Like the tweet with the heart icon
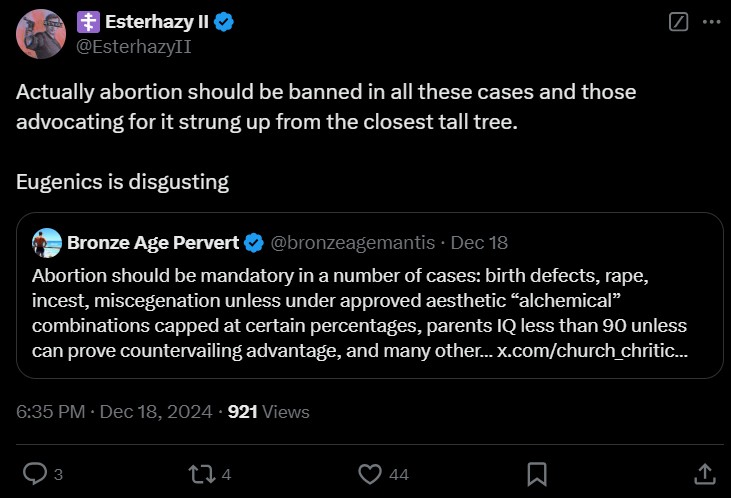731x498 pixels. pos(370,473)
